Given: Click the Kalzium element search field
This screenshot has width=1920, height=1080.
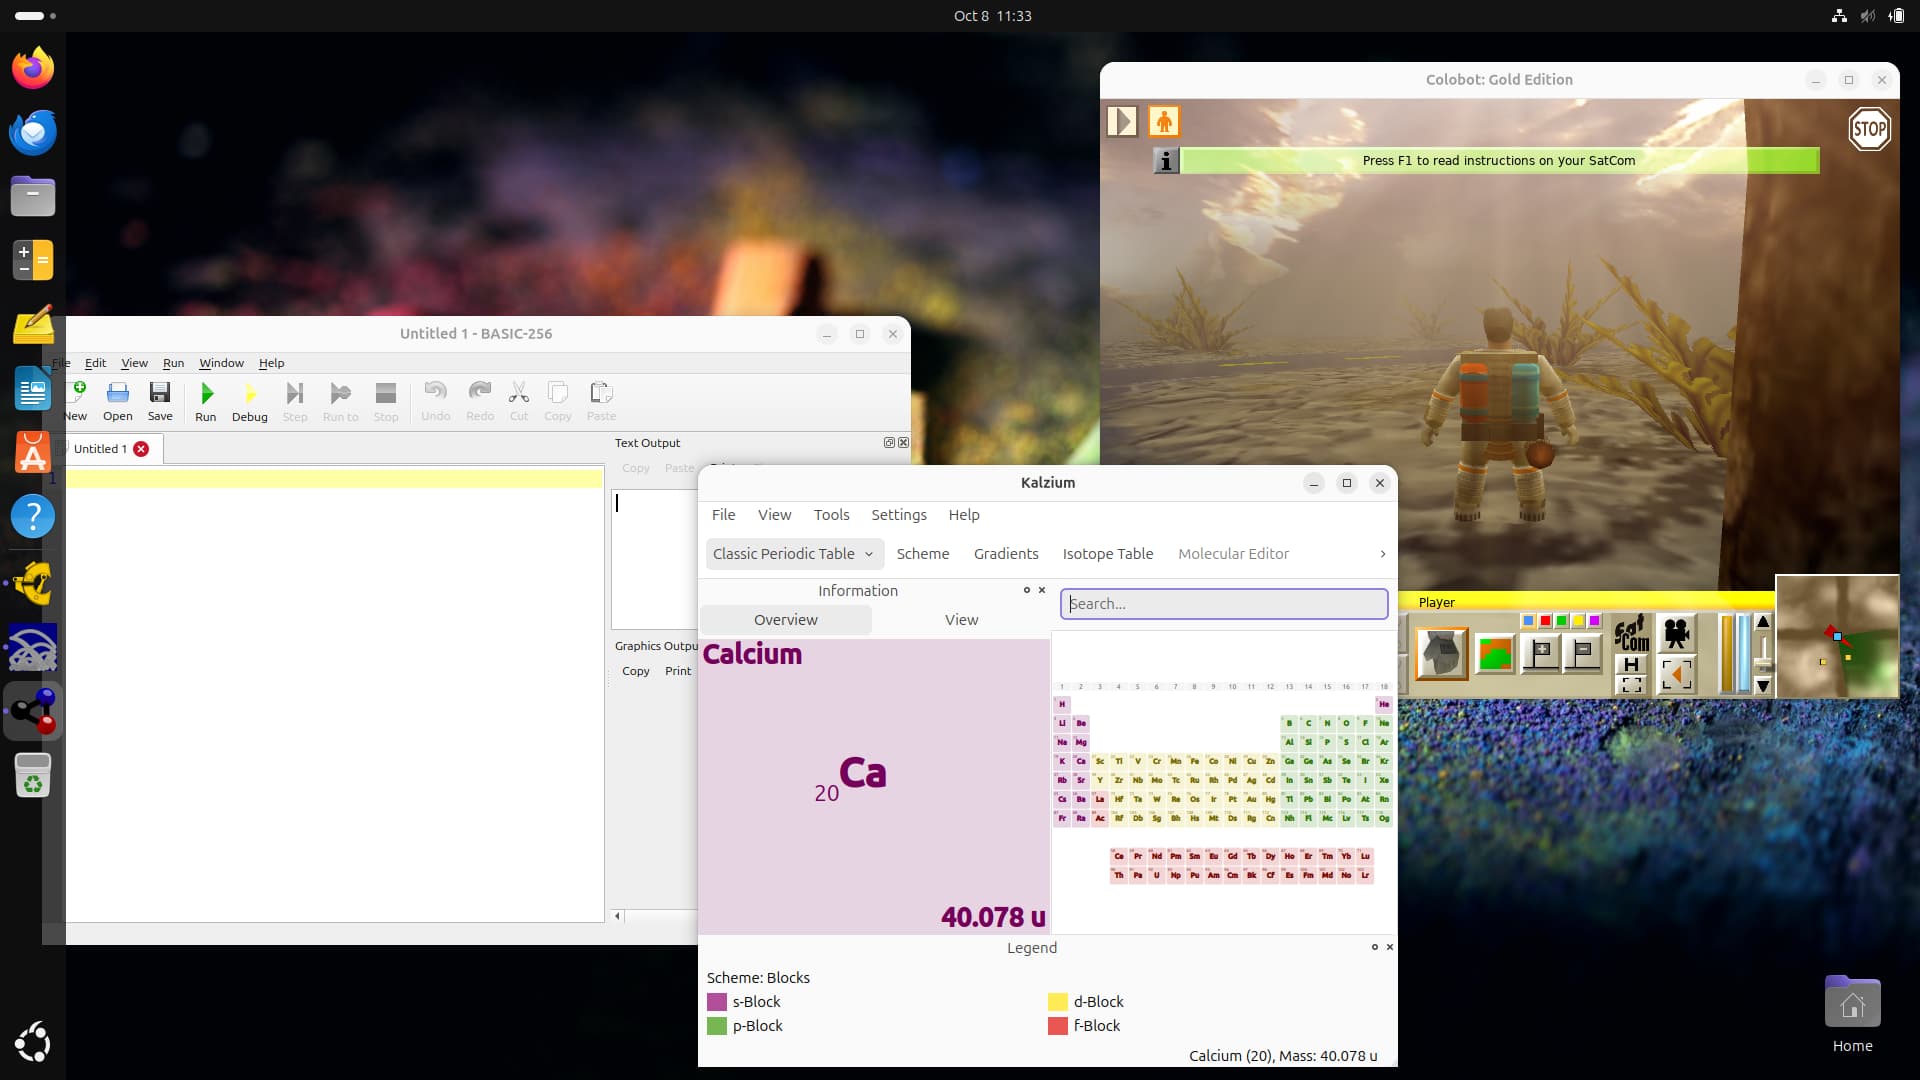Looking at the screenshot, I should 1224,604.
